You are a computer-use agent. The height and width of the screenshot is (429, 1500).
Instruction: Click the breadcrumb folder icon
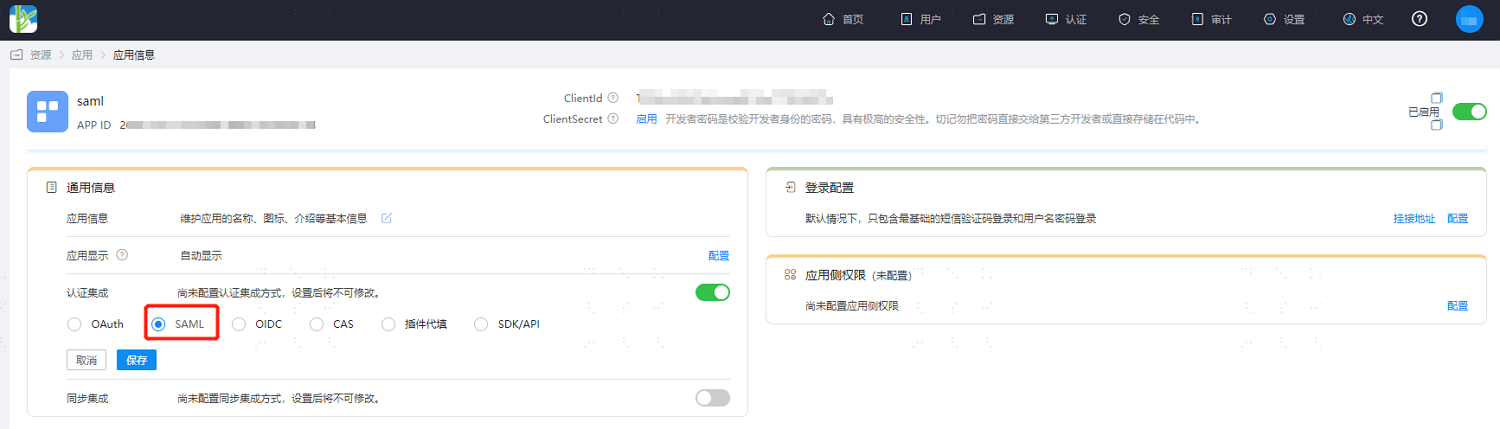point(17,55)
